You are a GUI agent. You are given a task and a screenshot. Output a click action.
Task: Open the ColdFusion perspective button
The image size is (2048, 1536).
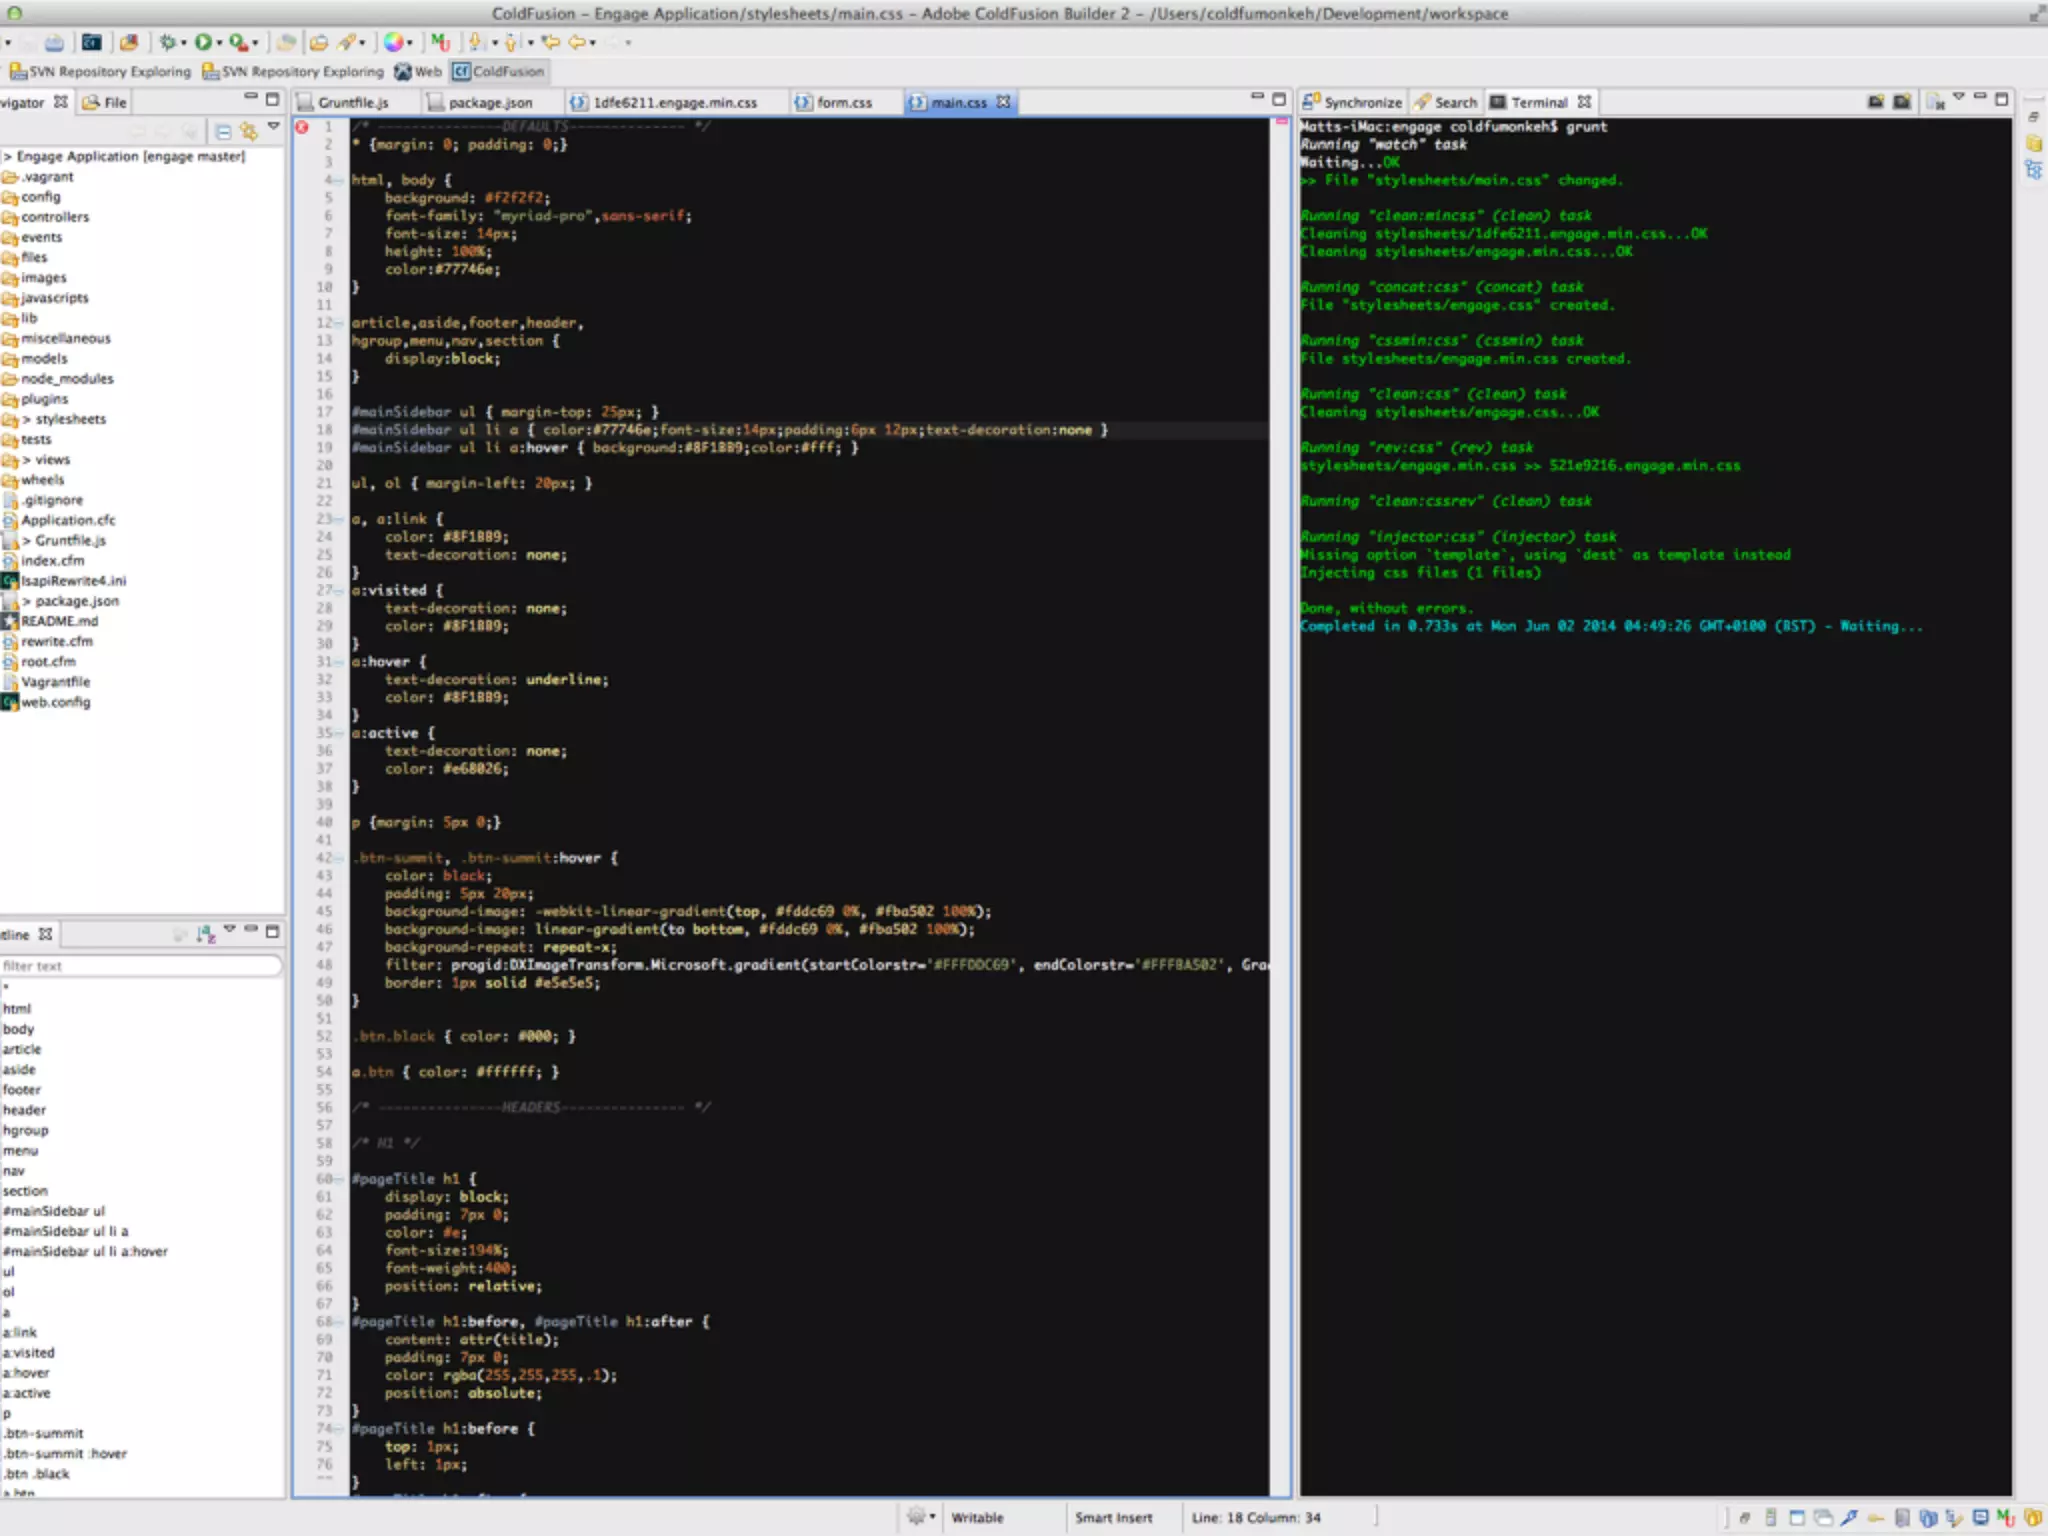coord(499,71)
